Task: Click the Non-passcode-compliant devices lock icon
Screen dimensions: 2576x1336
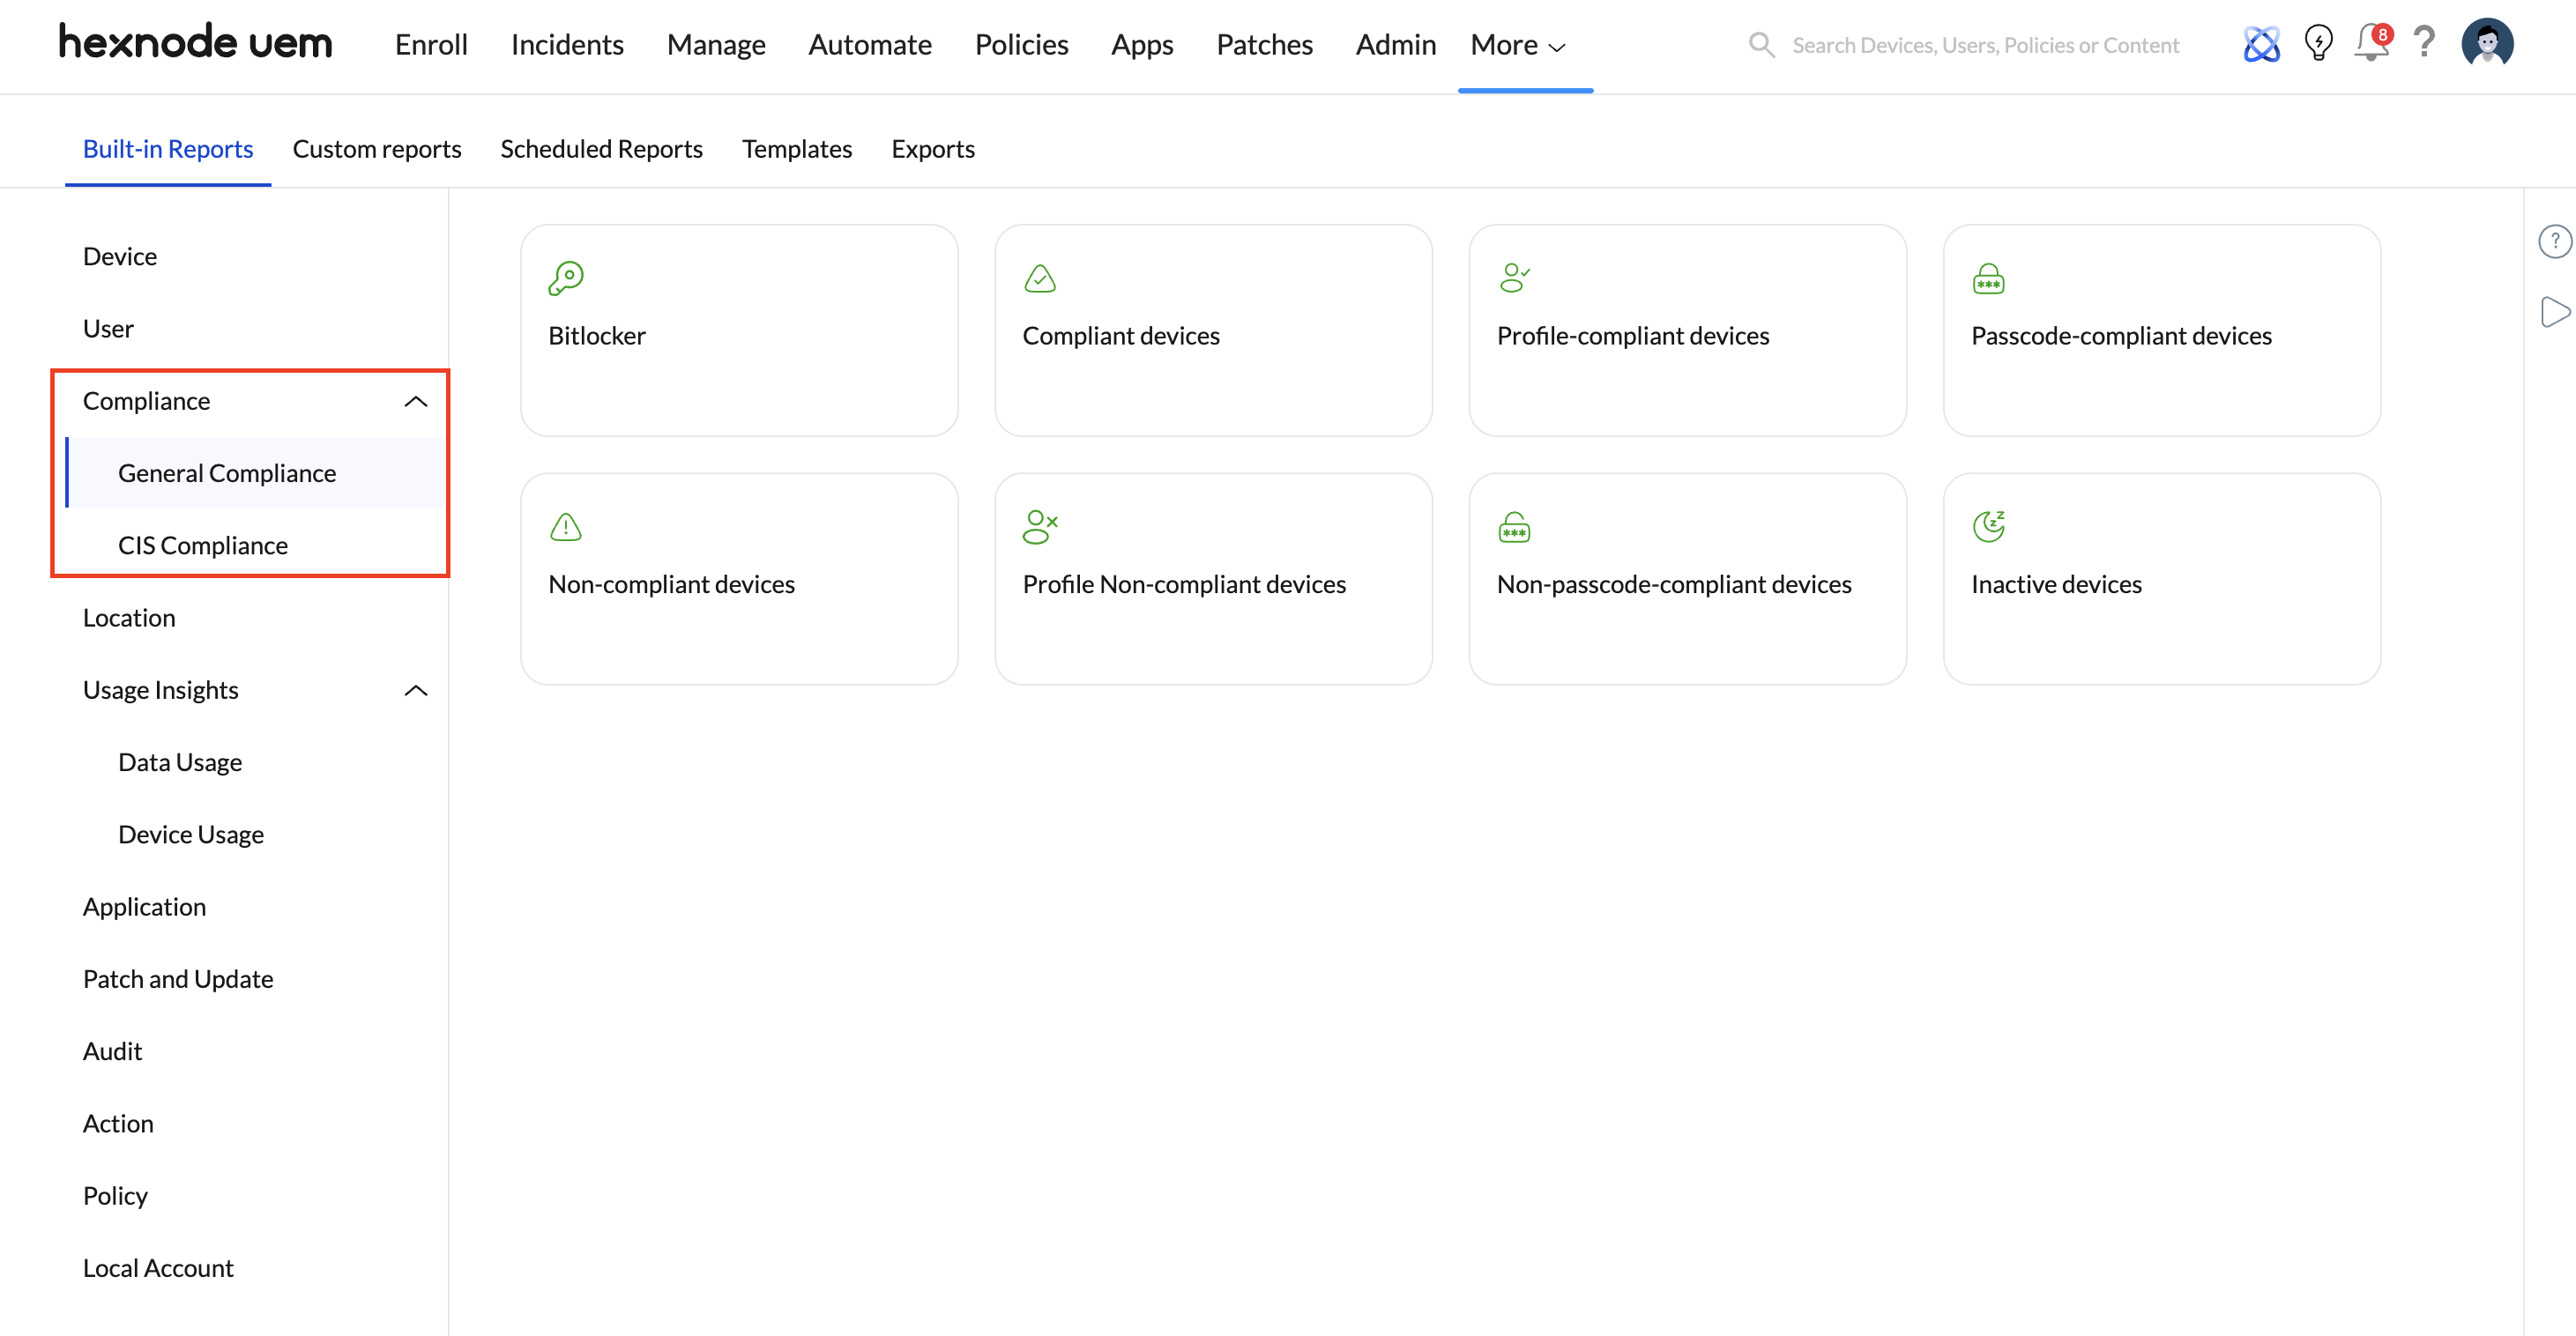Action: 1514,527
